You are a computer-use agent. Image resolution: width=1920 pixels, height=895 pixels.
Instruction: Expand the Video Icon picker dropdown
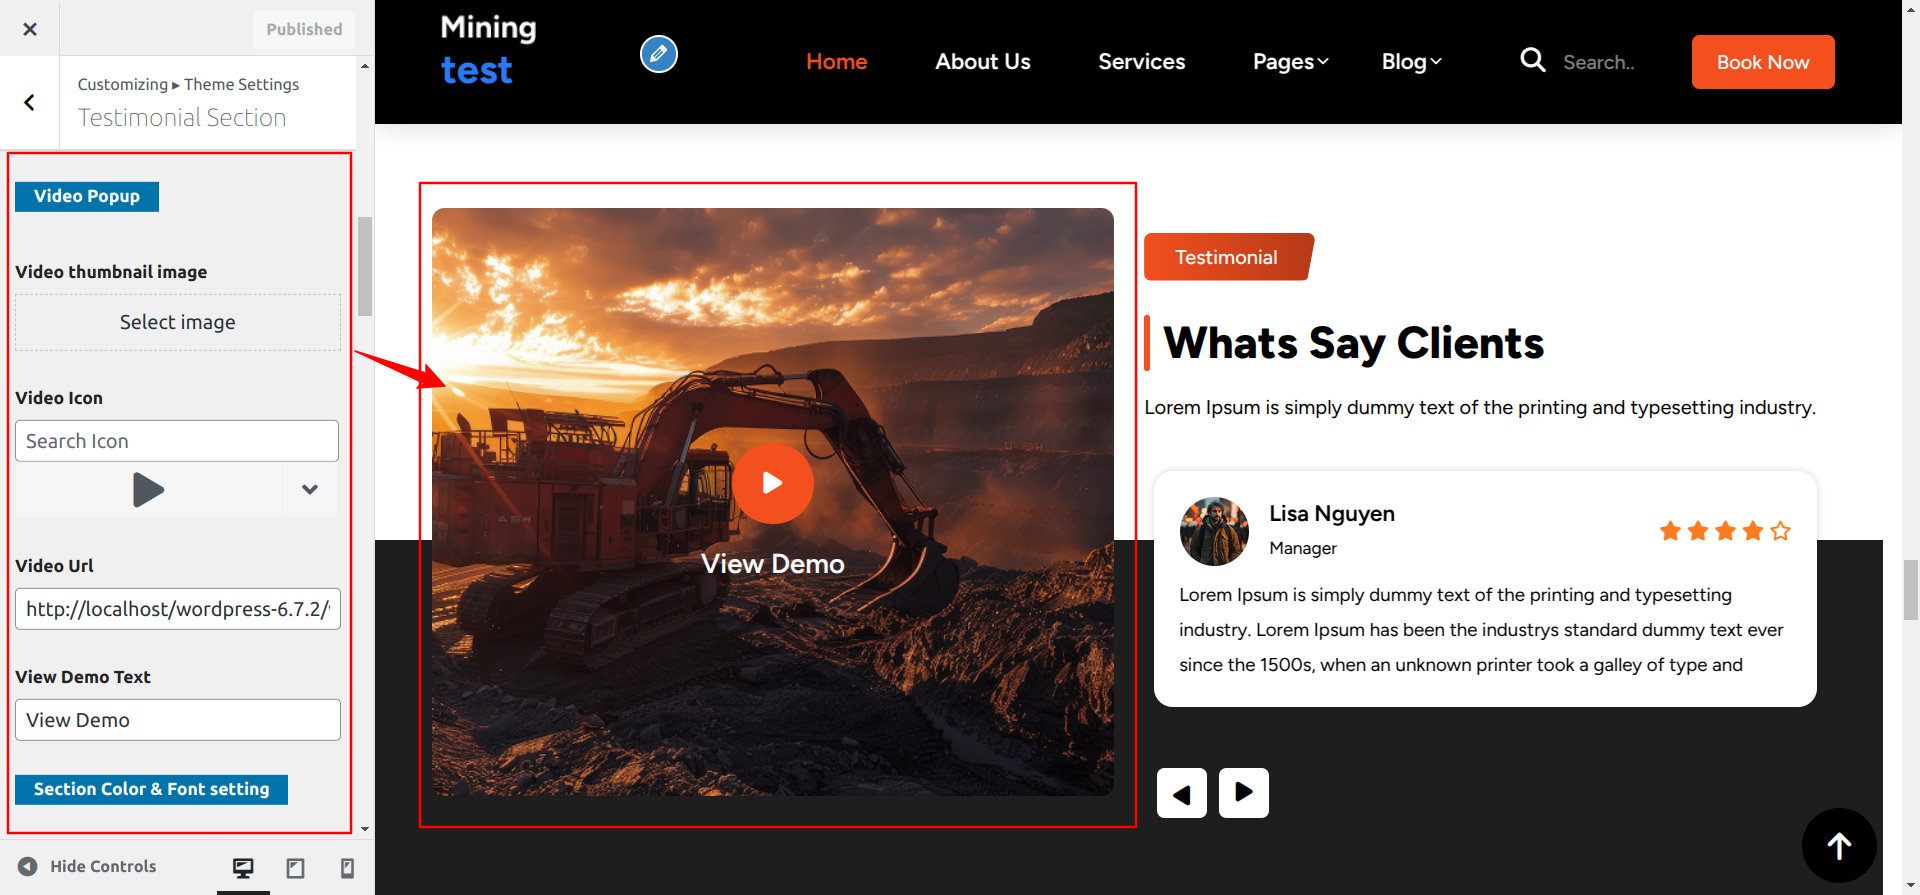pos(310,490)
